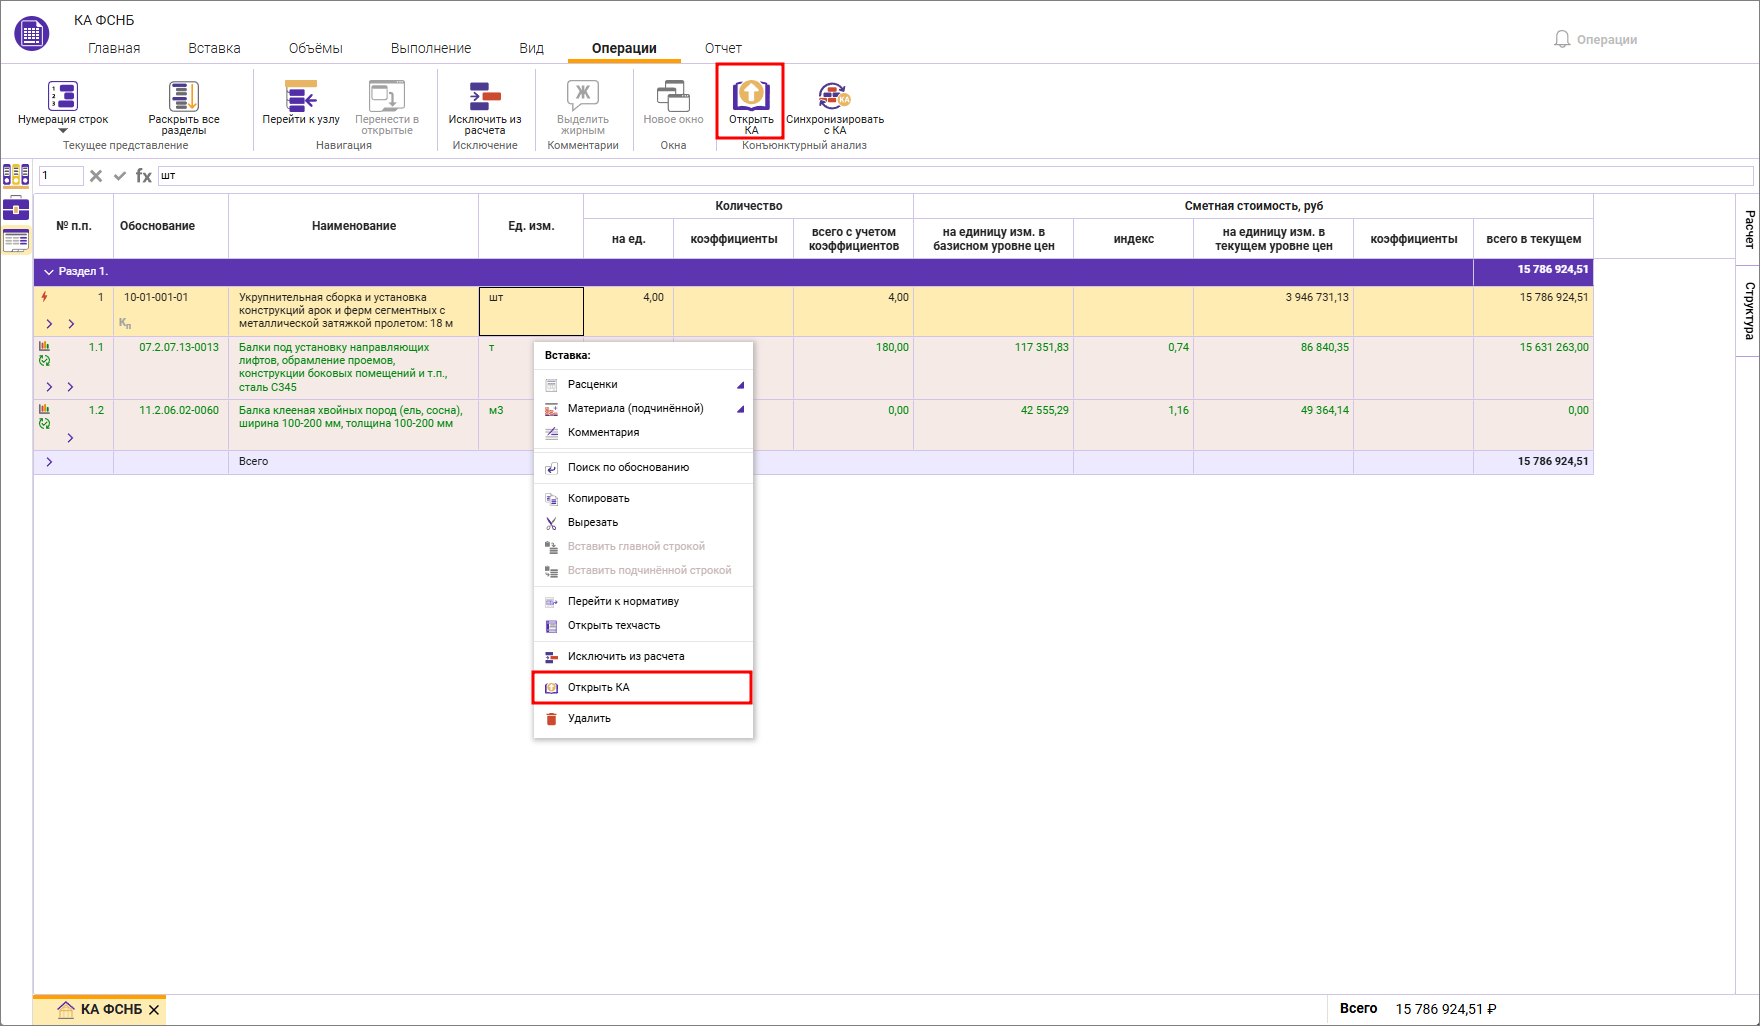This screenshot has height=1026, width=1760.
Task: Choose Перейти к нормативу menu item
Action: pyautogui.click(x=643, y=601)
